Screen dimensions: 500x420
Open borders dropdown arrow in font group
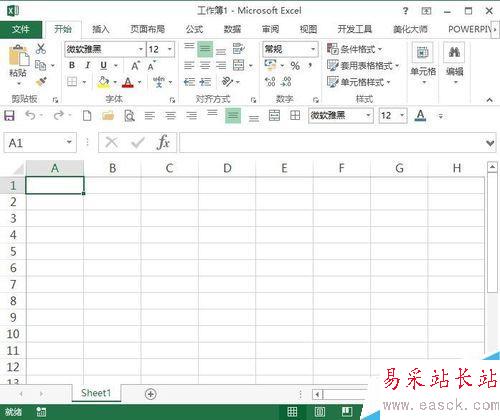(x=84, y=82)
